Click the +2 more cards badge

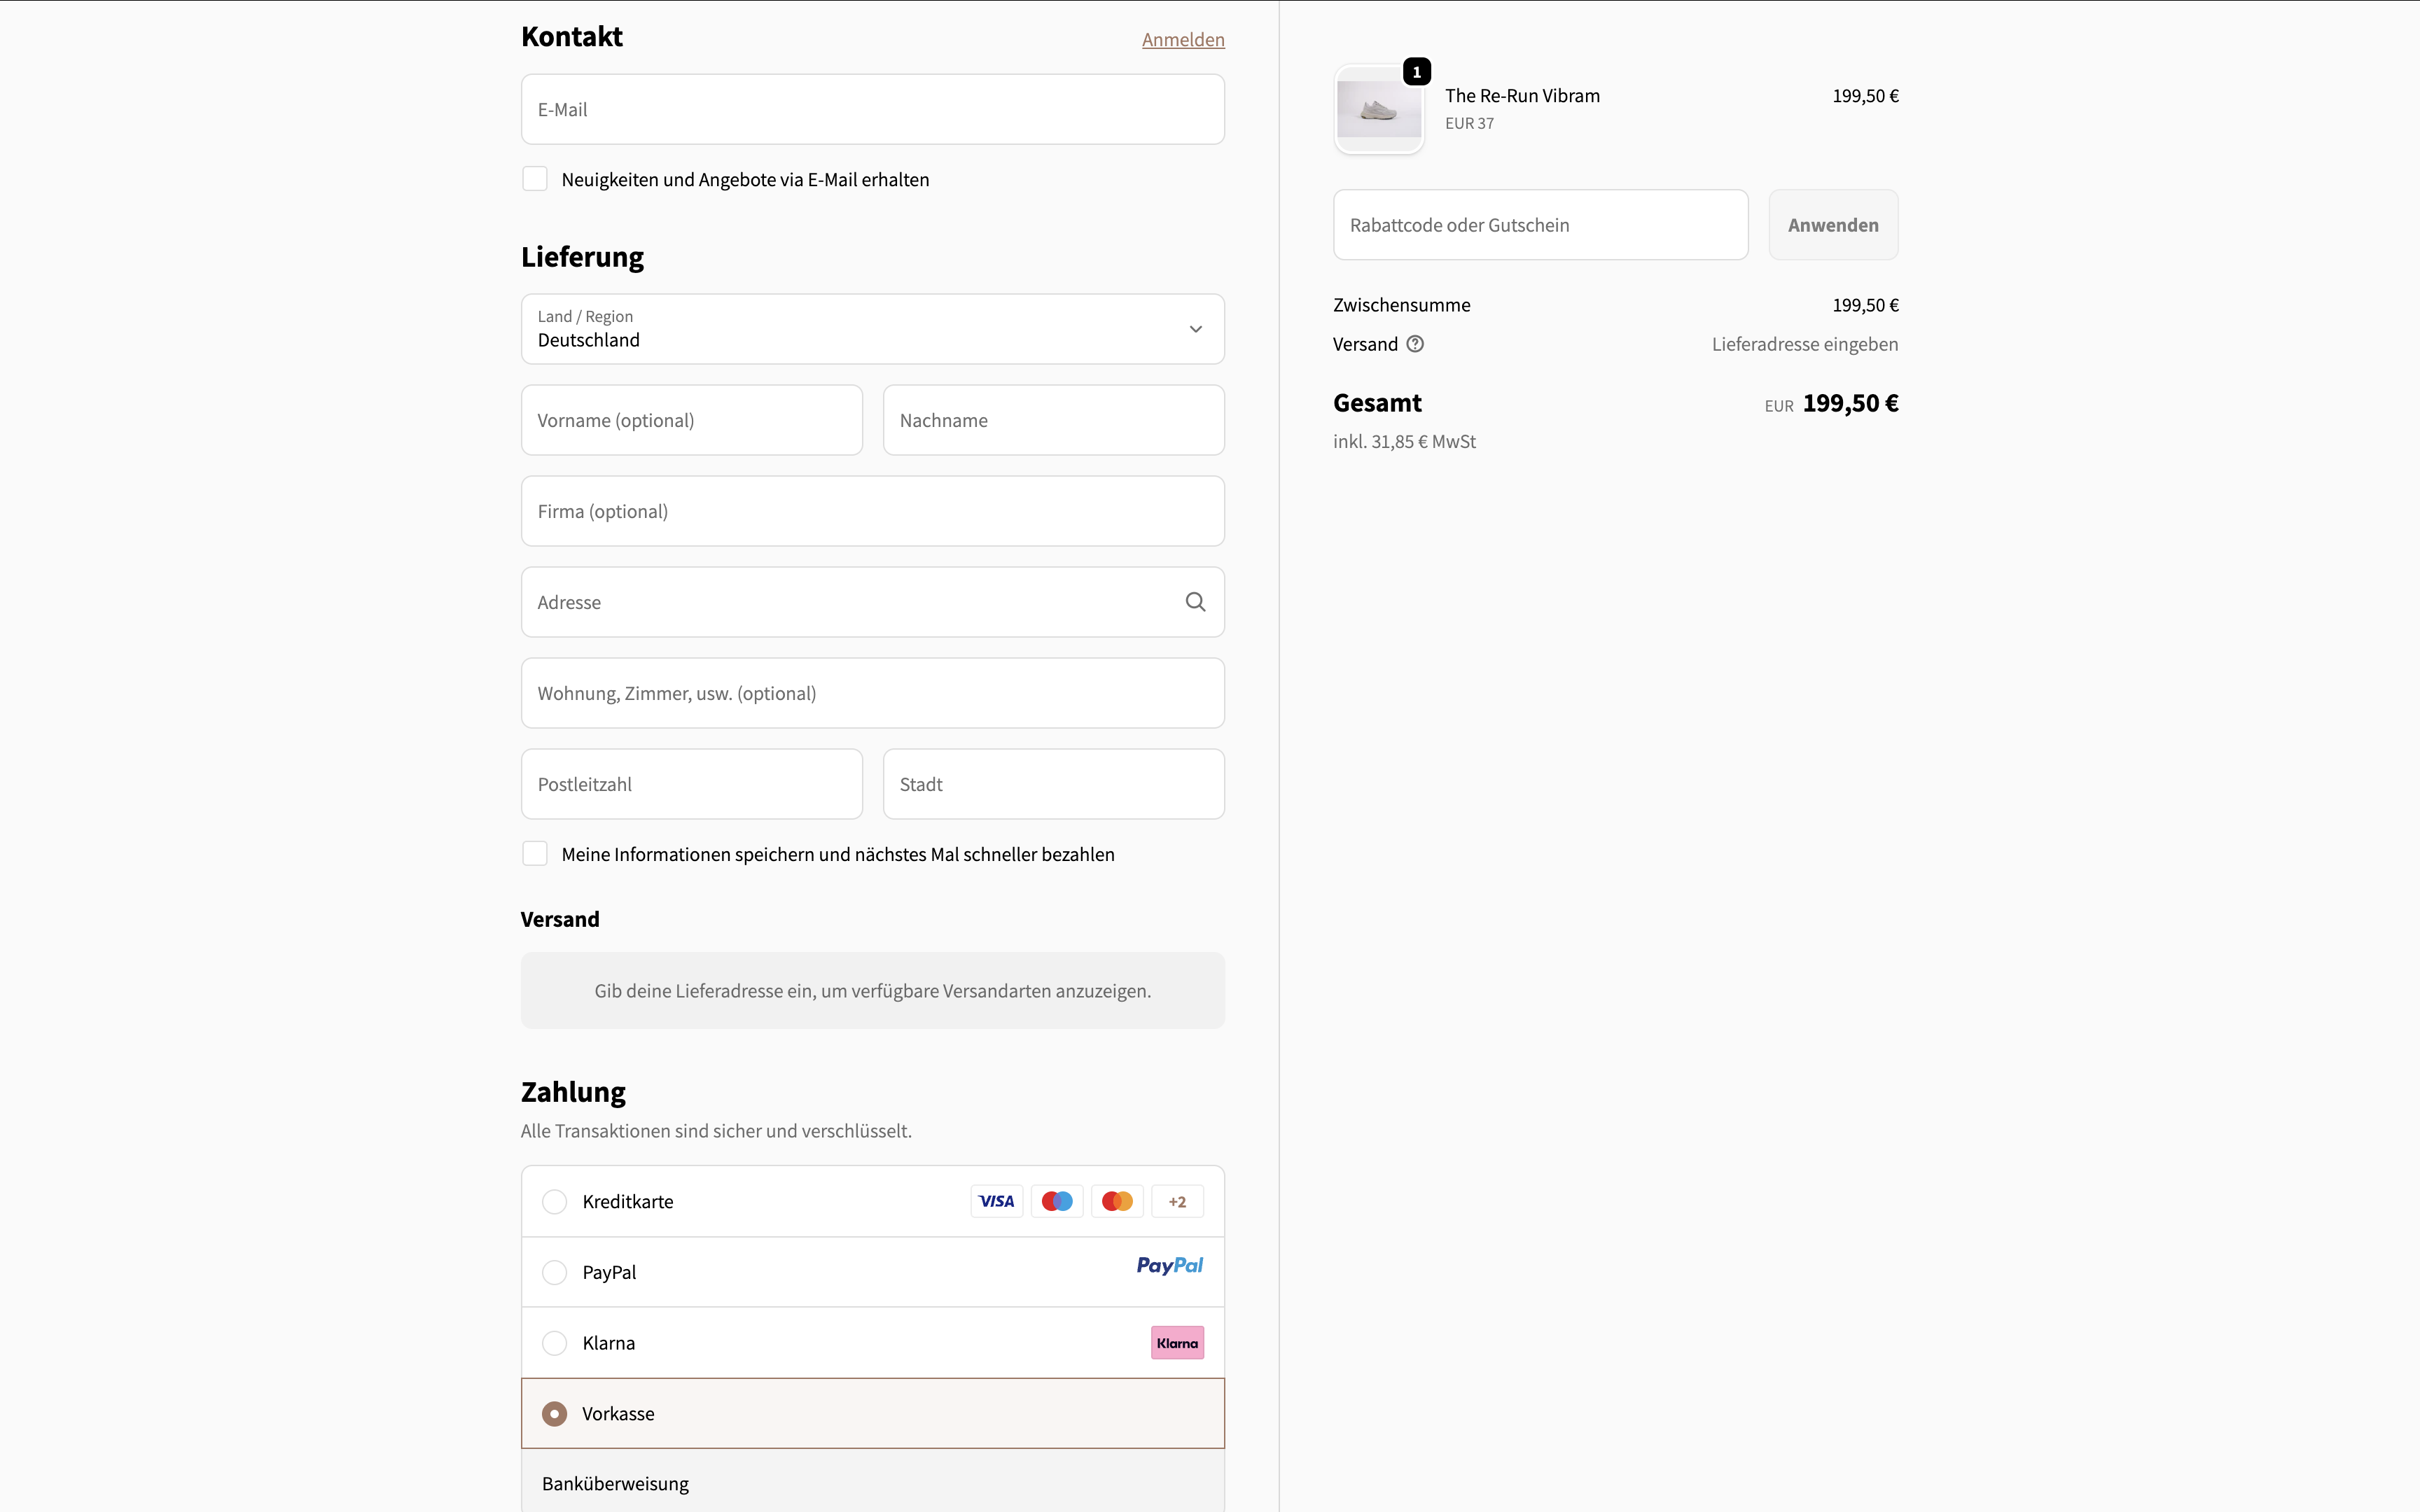(1177, 1201)
